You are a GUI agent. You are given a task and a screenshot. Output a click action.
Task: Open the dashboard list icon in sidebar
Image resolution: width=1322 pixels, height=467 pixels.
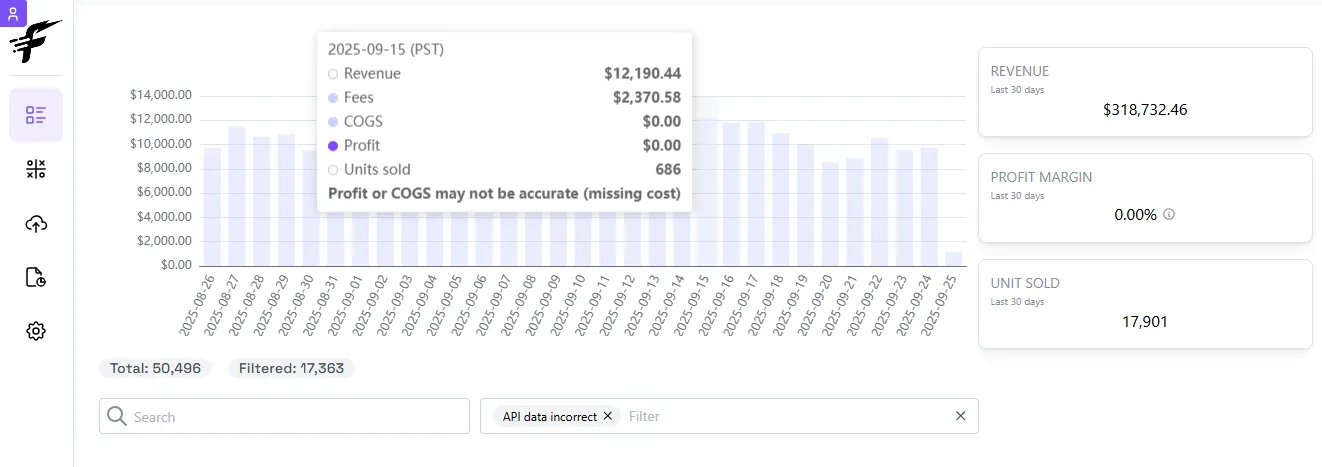36,115
